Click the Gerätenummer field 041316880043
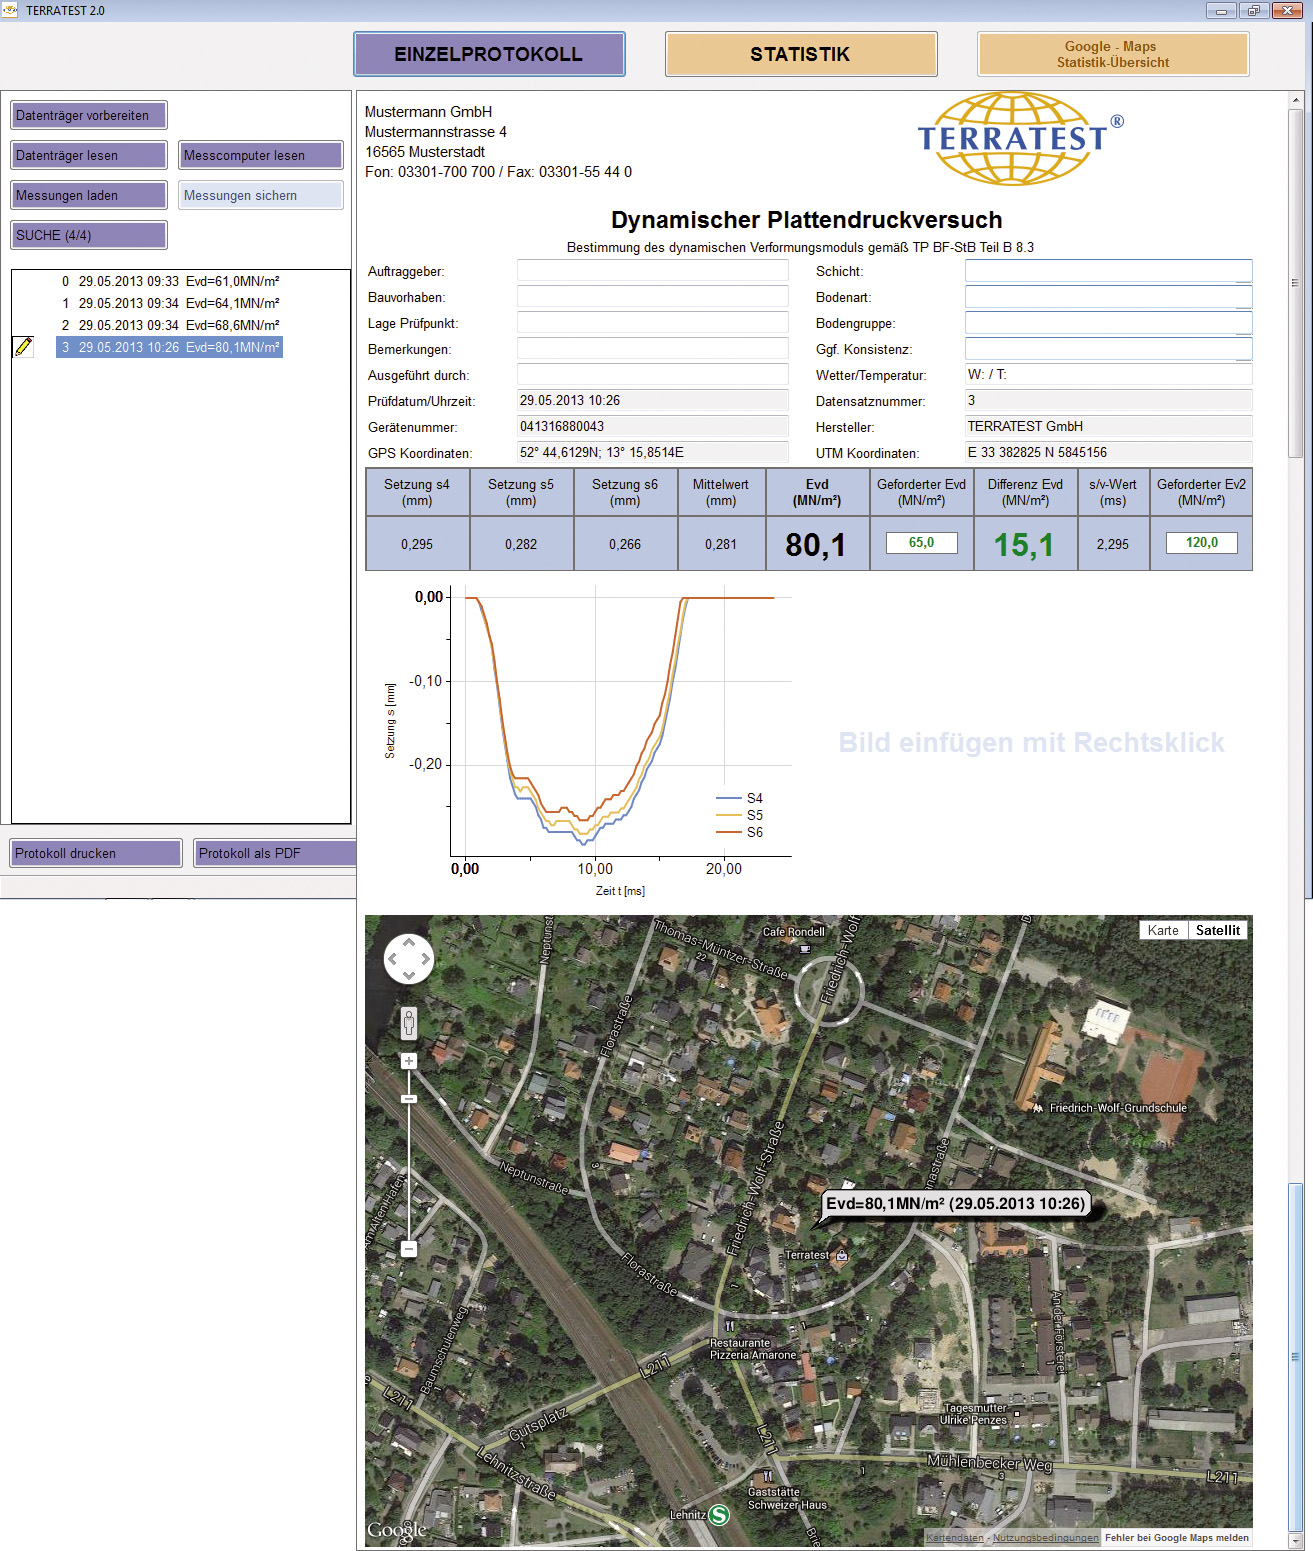This screenshot has height=1551, width=1313. 652,427
